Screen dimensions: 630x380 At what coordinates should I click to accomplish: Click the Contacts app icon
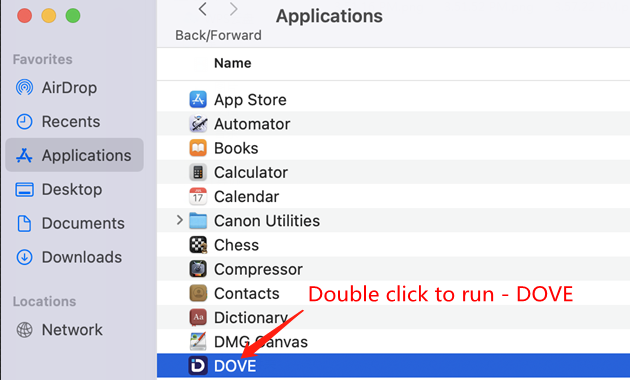(198, 293)
